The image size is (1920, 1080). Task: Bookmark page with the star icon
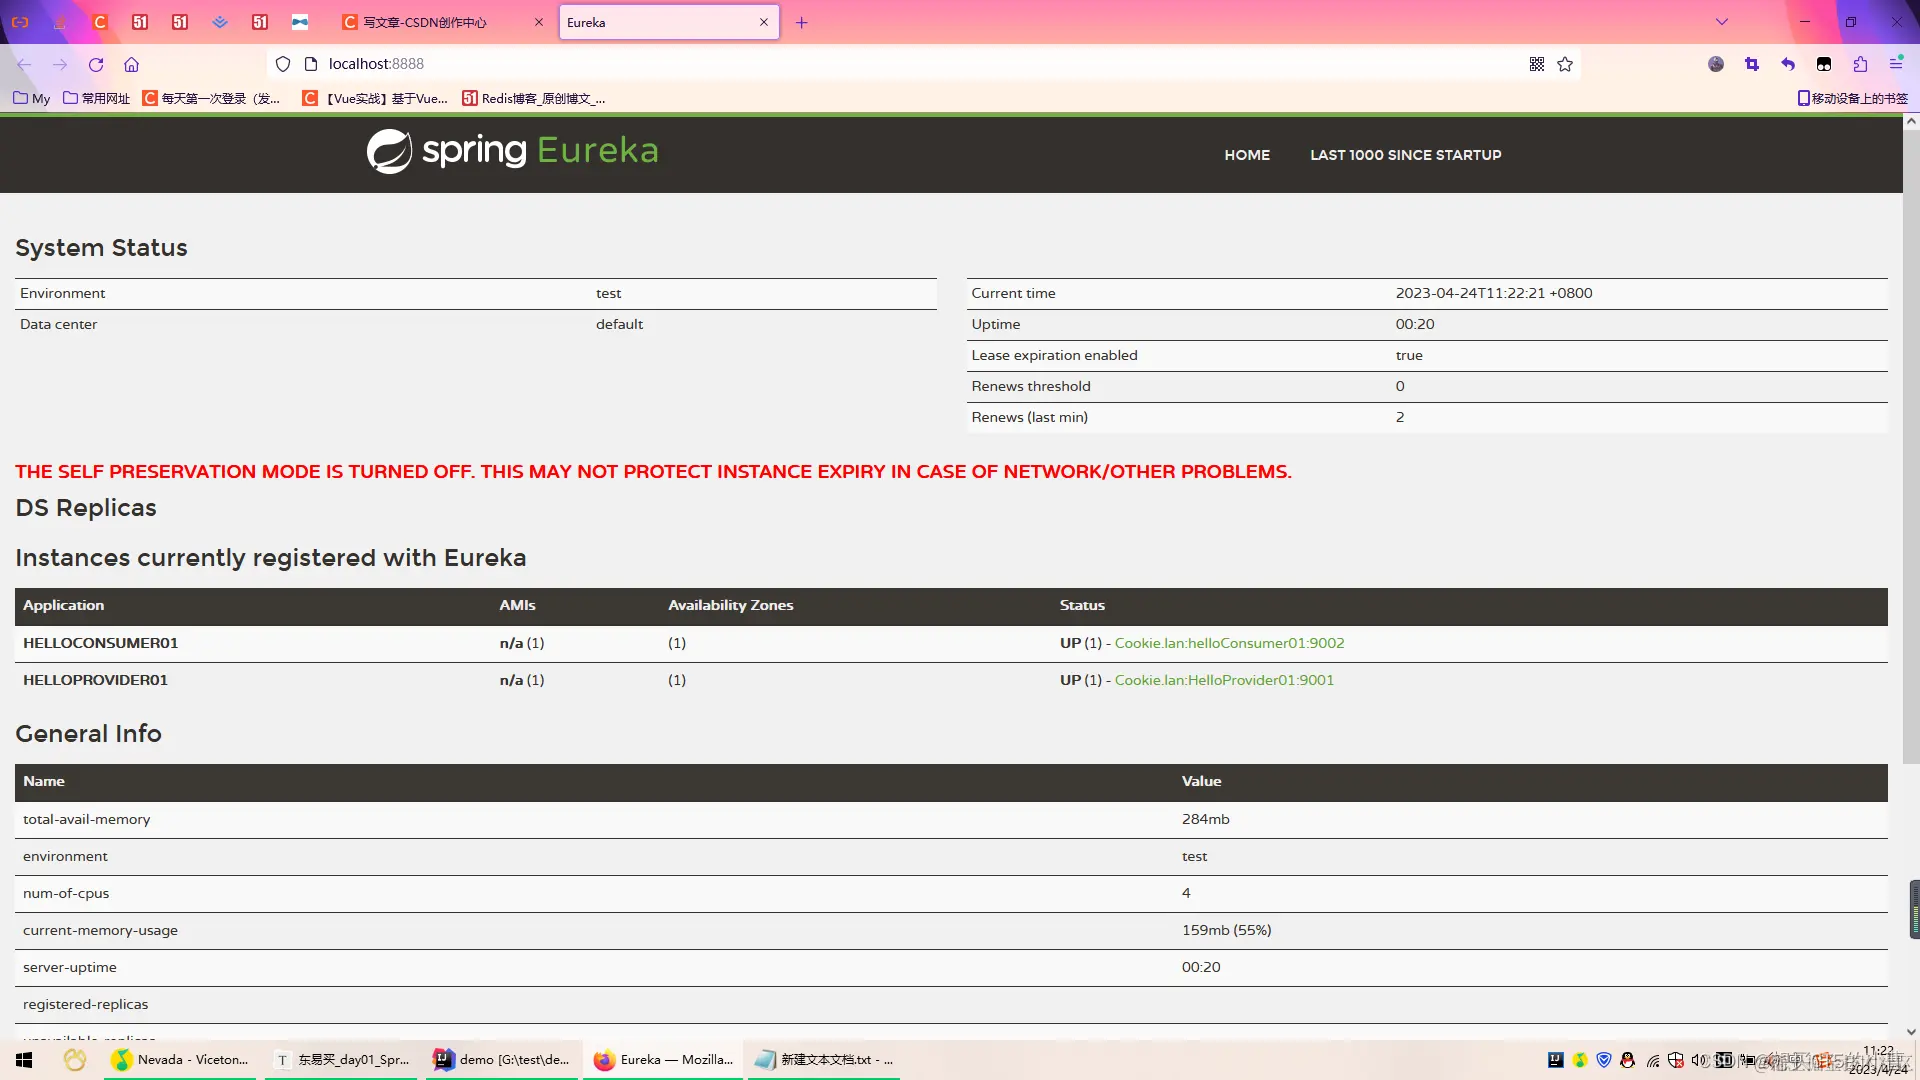pyautogui.click(x=1565, y=64)
